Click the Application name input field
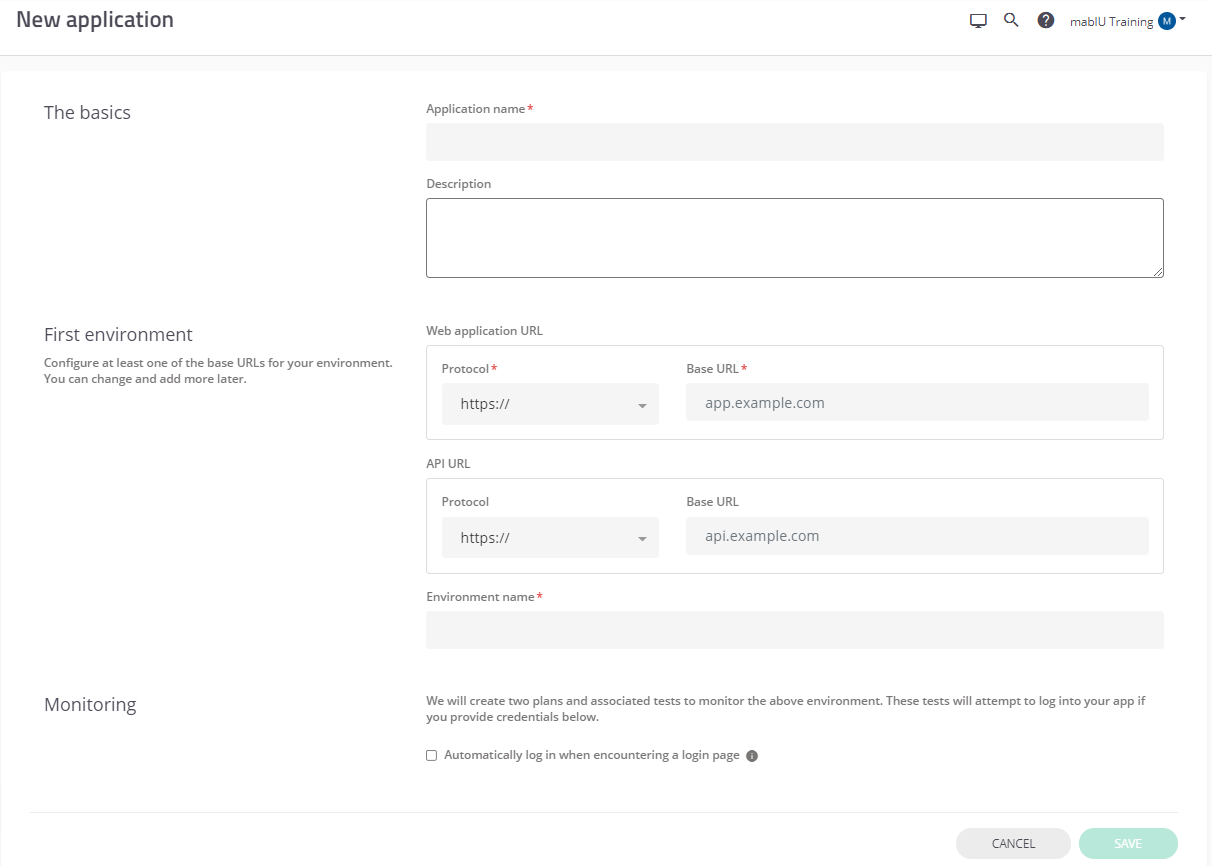Image resolution: width=1212 pixels, height=866 pixels. tap(795, 142)
